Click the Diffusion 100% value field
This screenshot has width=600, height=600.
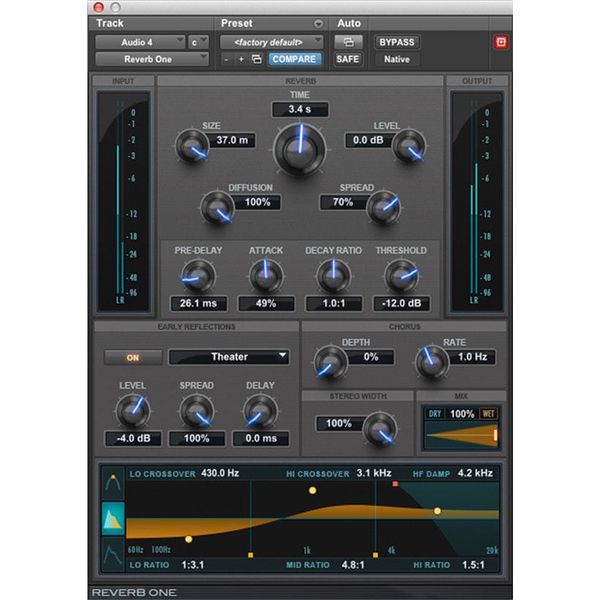258,202
